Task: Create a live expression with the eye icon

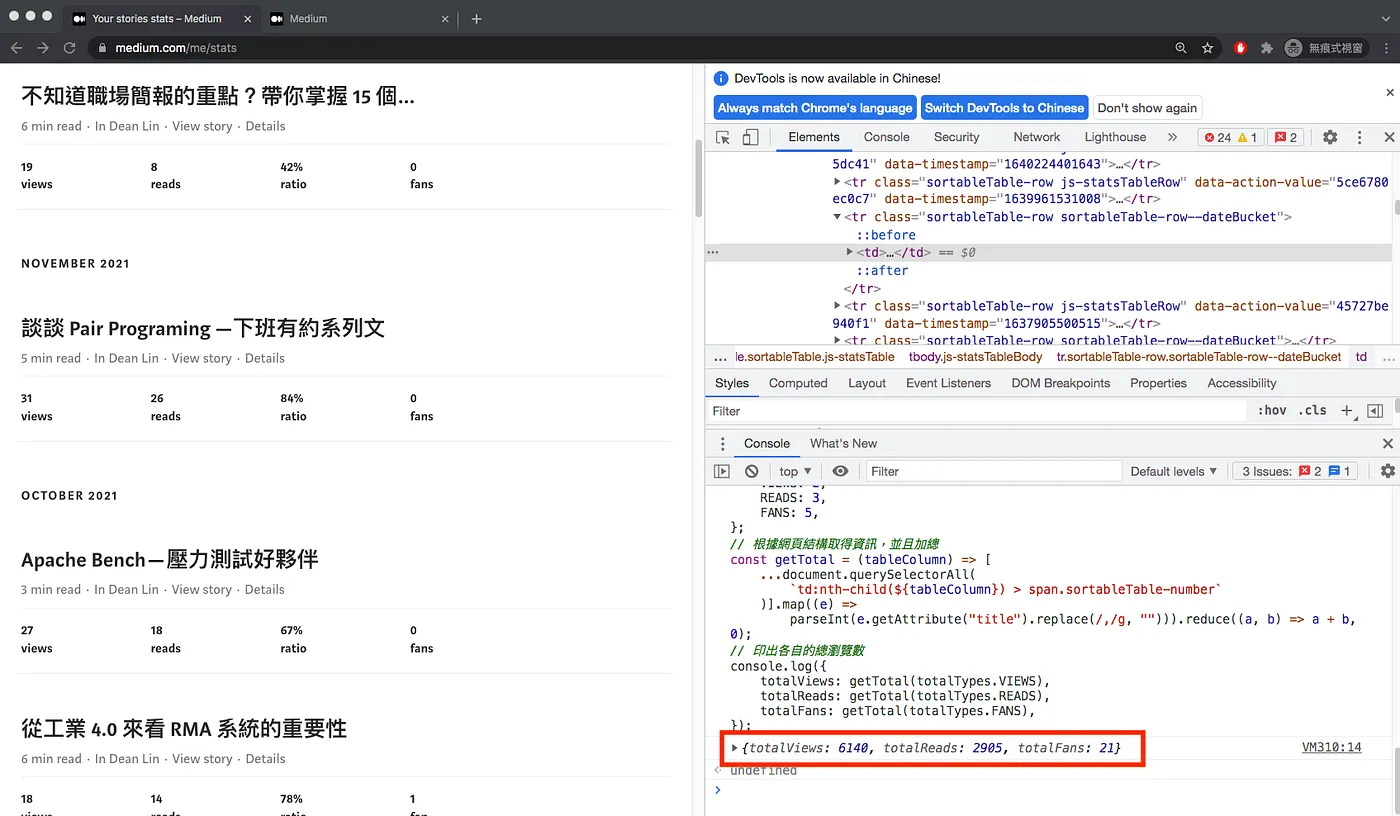Action: click(x=840, y=471)
